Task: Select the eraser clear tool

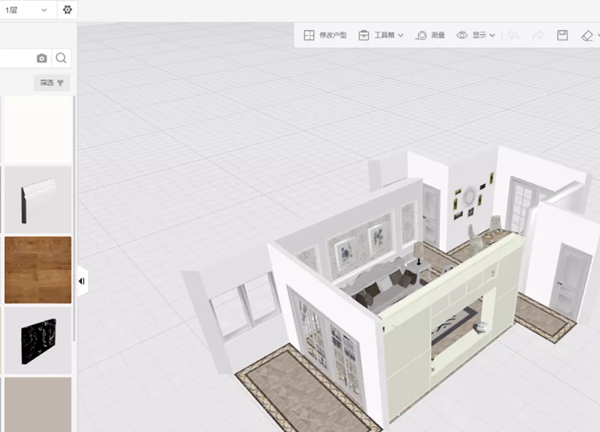Action: tap(587, 36)
